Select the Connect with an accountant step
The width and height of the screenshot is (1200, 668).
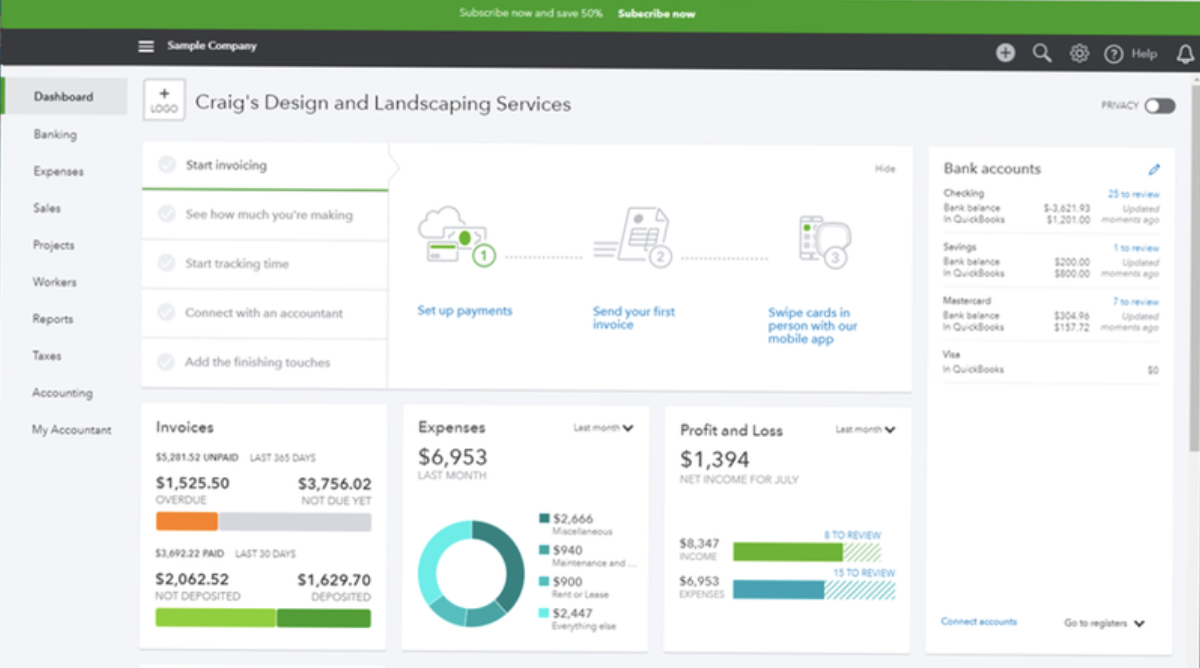(x=265, y=313)
